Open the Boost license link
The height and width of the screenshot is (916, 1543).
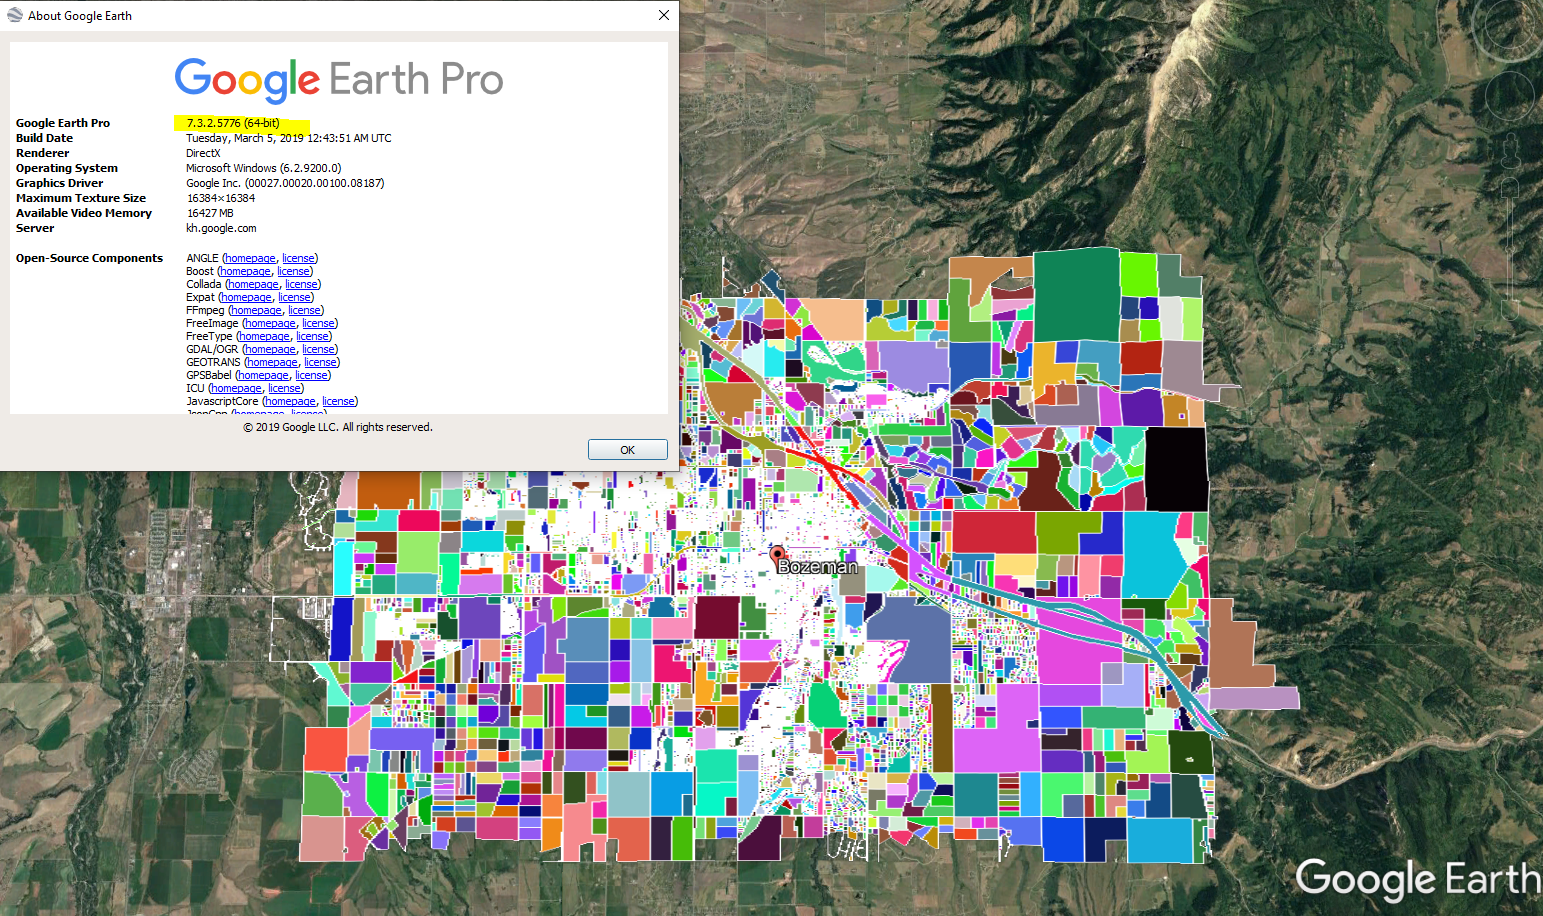coord(293,271)
